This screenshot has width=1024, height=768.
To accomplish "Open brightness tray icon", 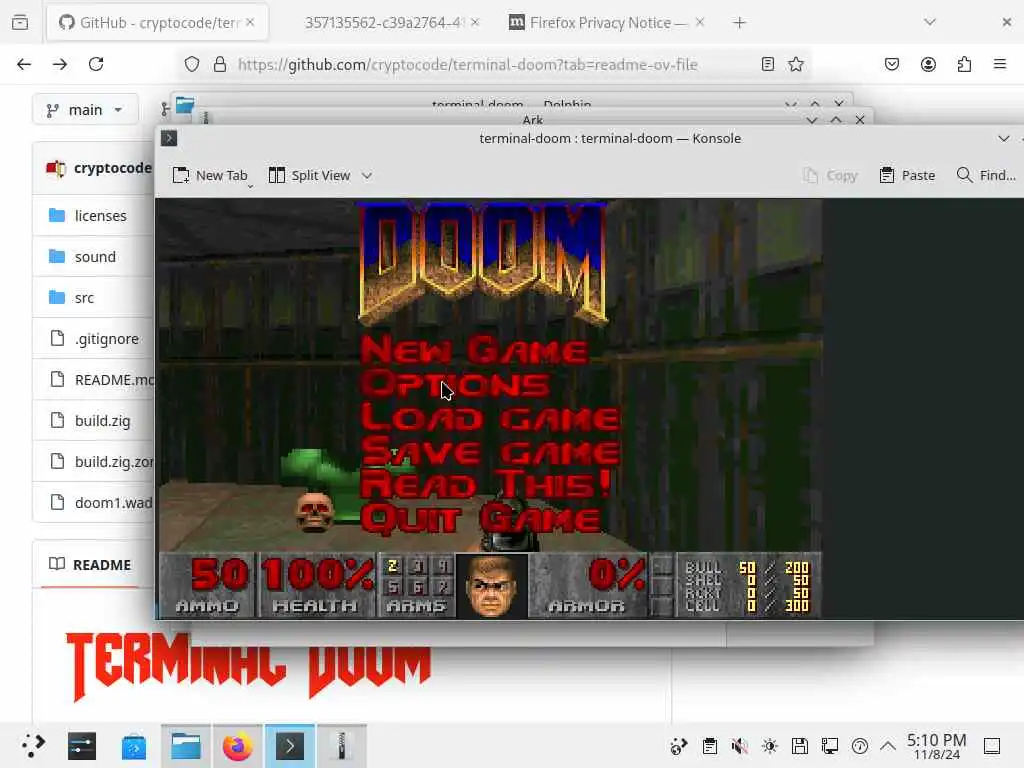I will click(770, 746).
